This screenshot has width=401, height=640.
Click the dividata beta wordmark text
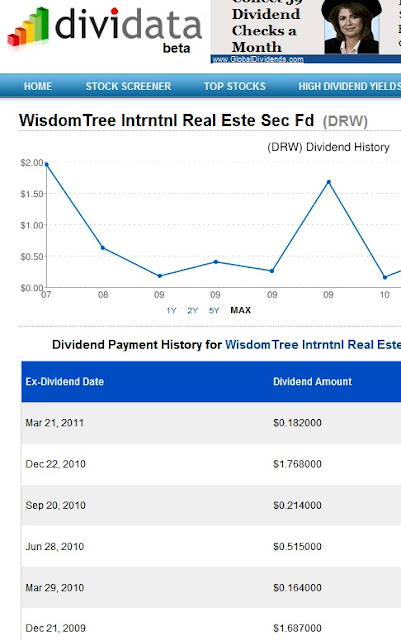tap(128, 30)
